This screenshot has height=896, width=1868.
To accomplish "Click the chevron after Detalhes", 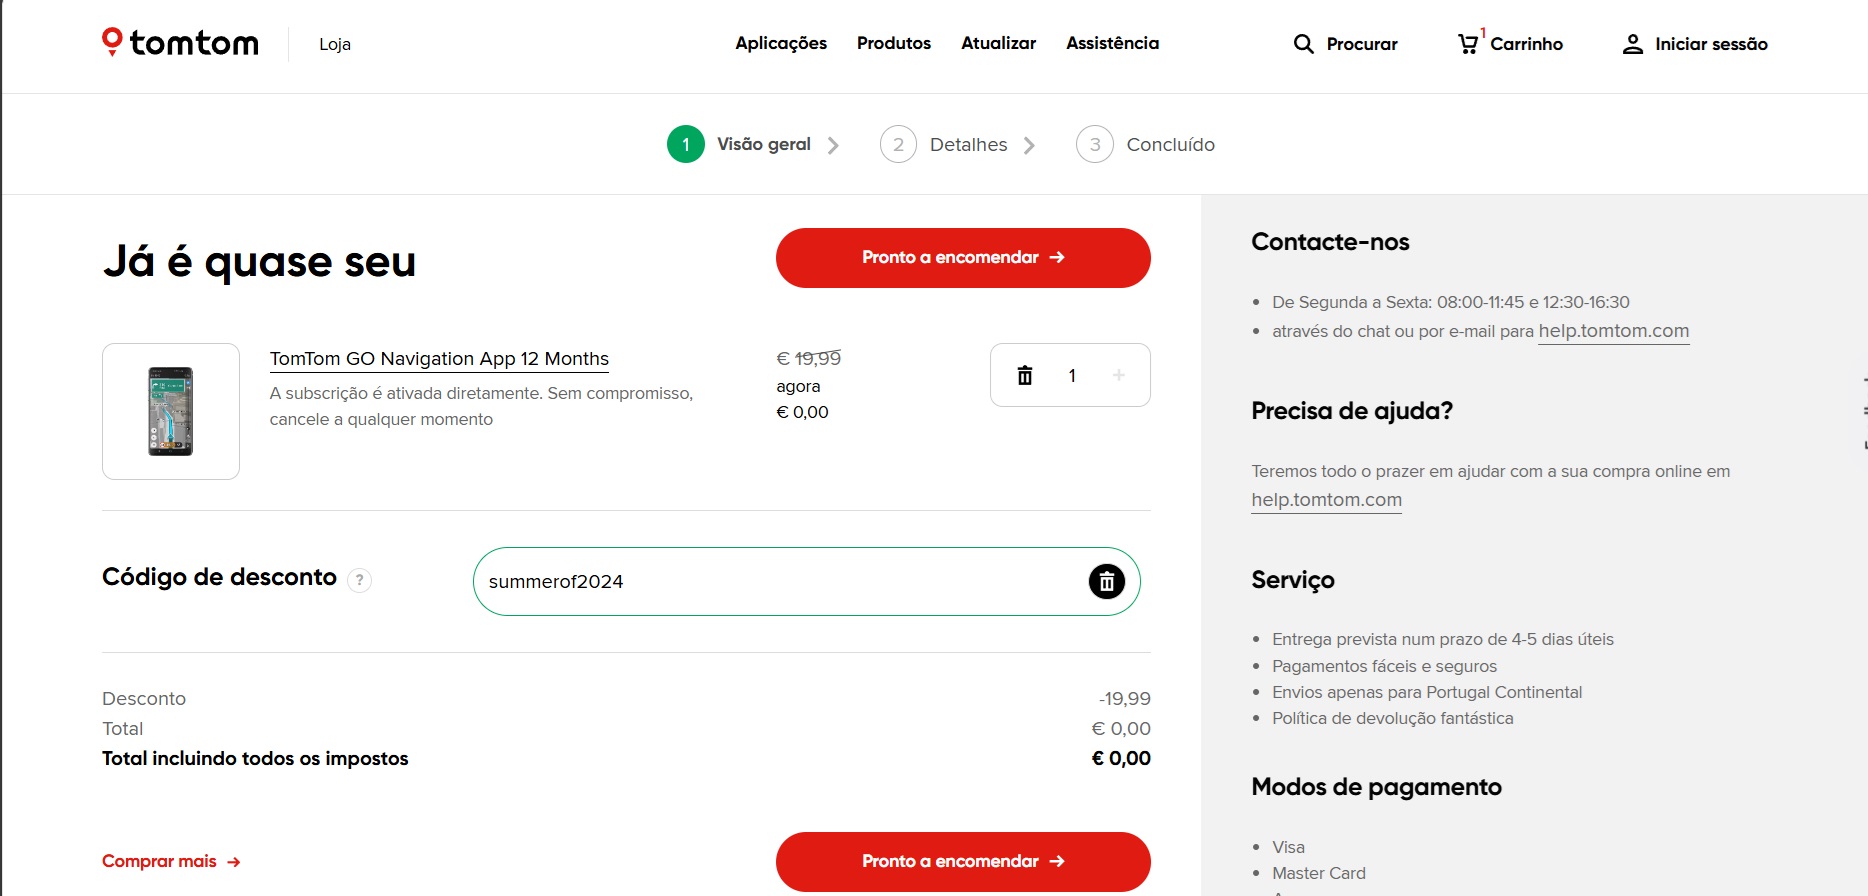I will click(1029, 145).
